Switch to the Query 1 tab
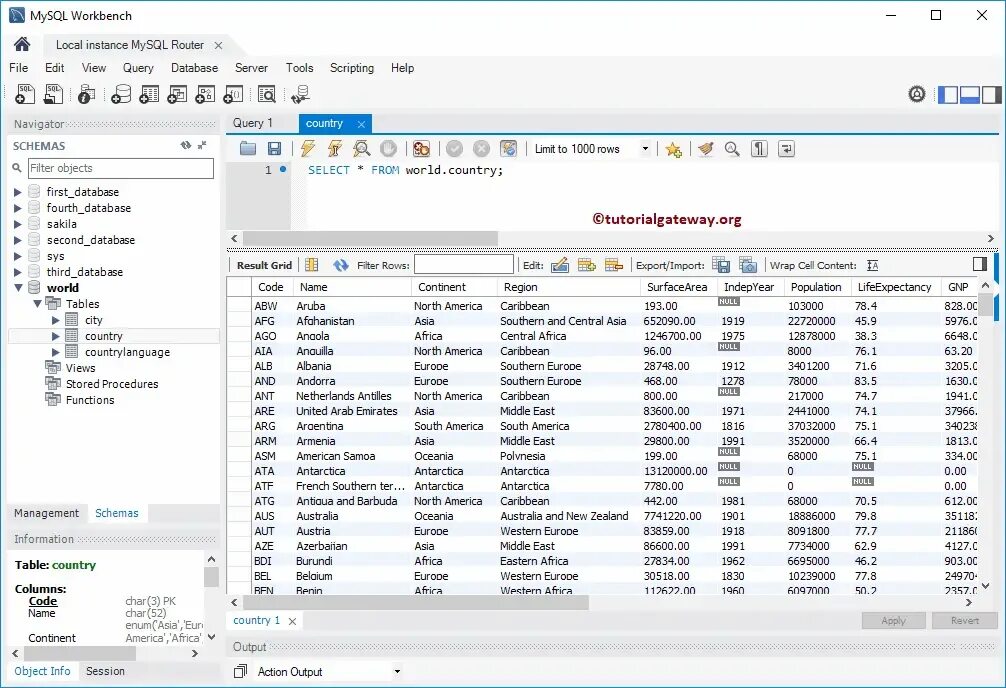The image size is (1006, 688). coord(252,123)
